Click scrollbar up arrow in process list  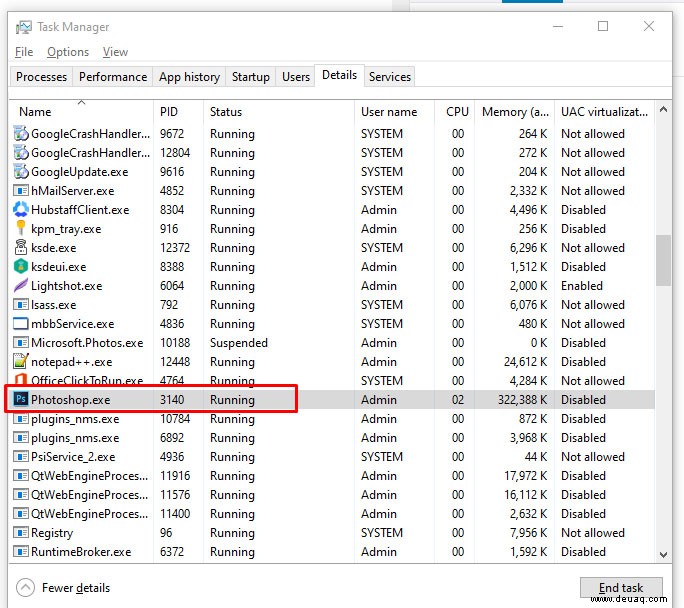point(663,109)
